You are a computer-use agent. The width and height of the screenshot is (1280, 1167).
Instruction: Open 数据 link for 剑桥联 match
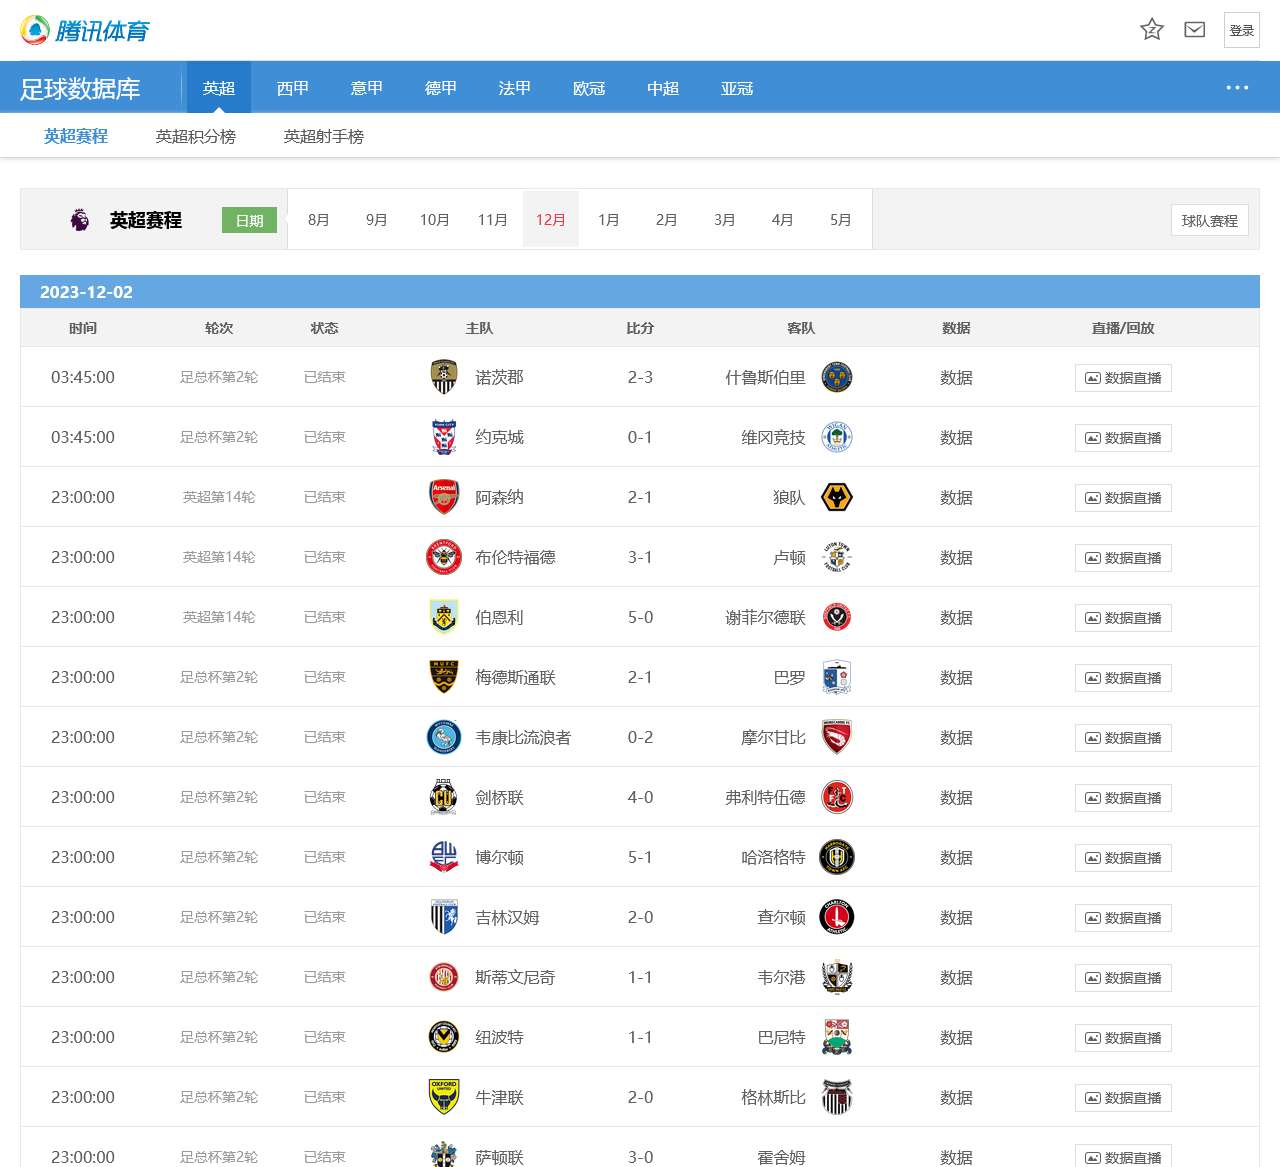[956, 797]
